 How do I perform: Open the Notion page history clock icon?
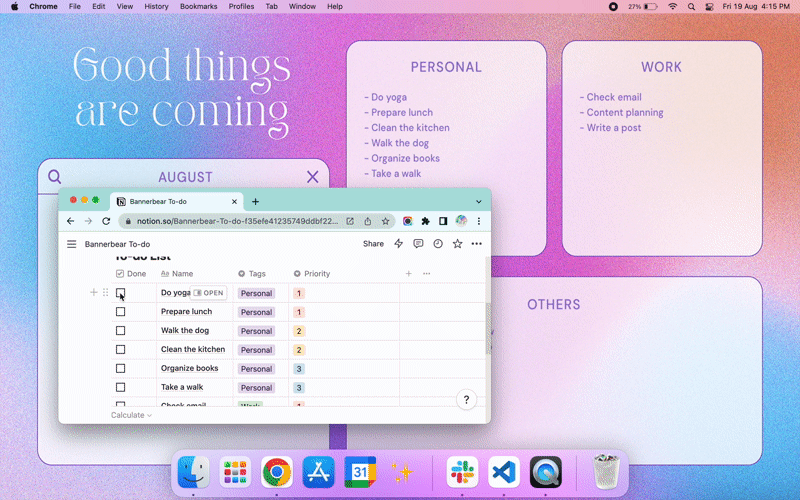(x=438, y=244)
